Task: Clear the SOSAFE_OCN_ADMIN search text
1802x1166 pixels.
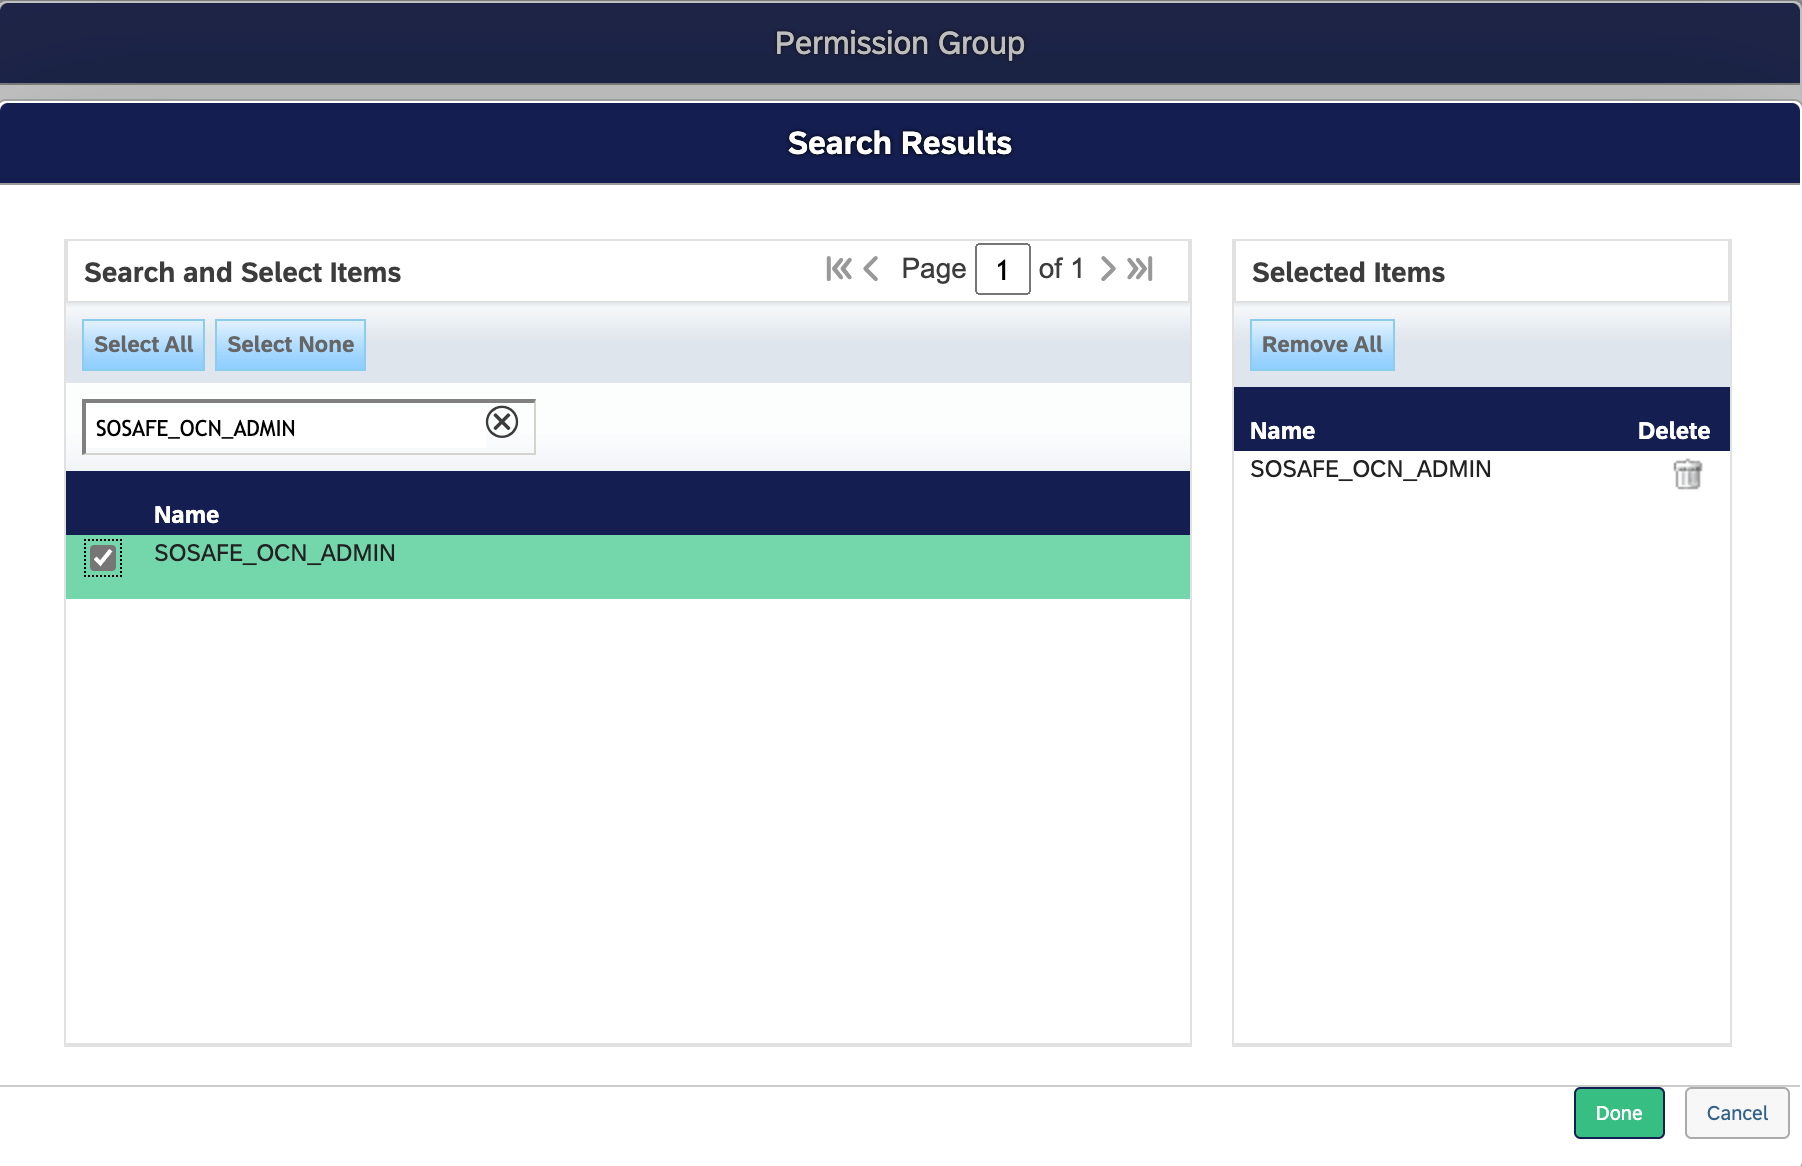Action: point(502,423)
